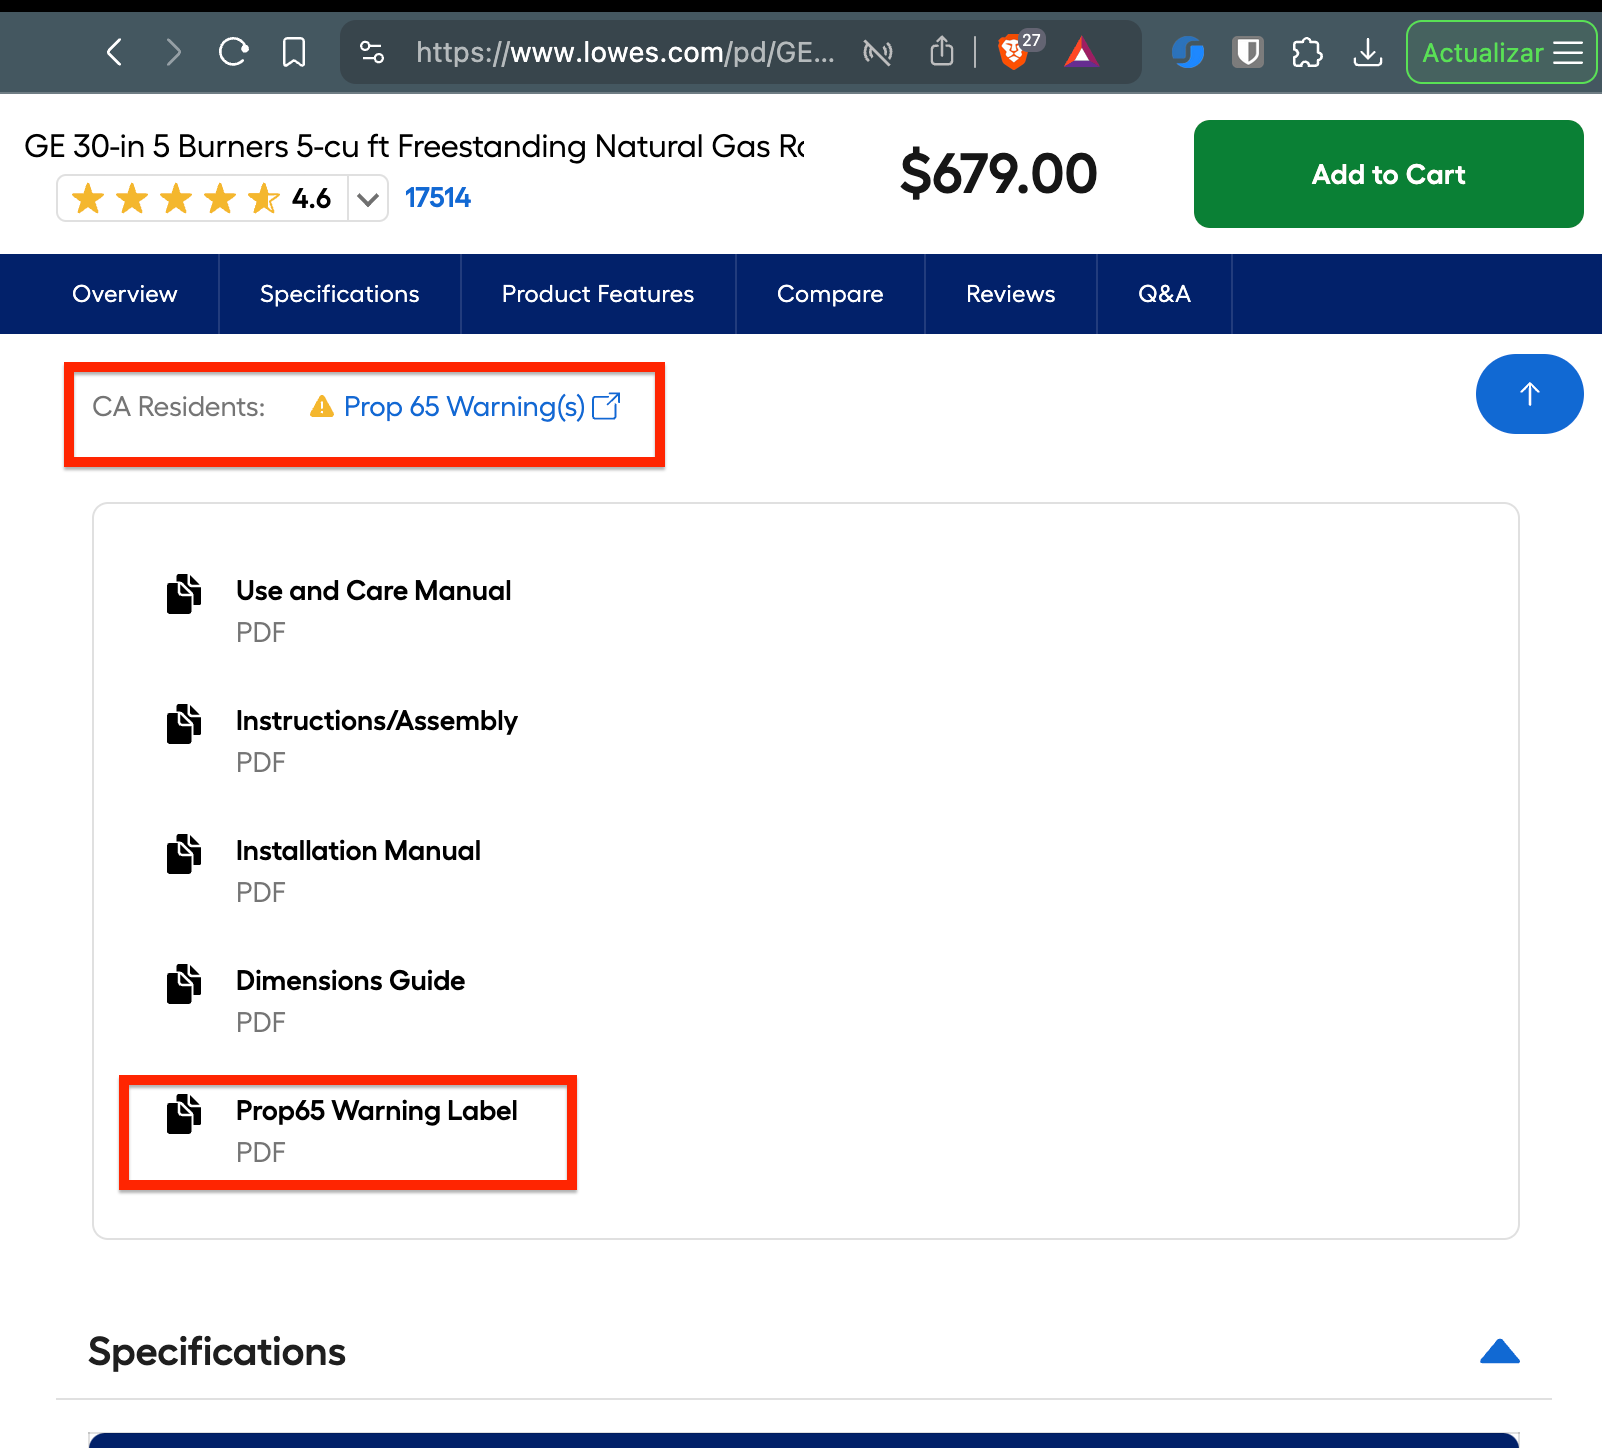Open the Q&A tab
The image size is (1602, 1448).
[1164, 294]
